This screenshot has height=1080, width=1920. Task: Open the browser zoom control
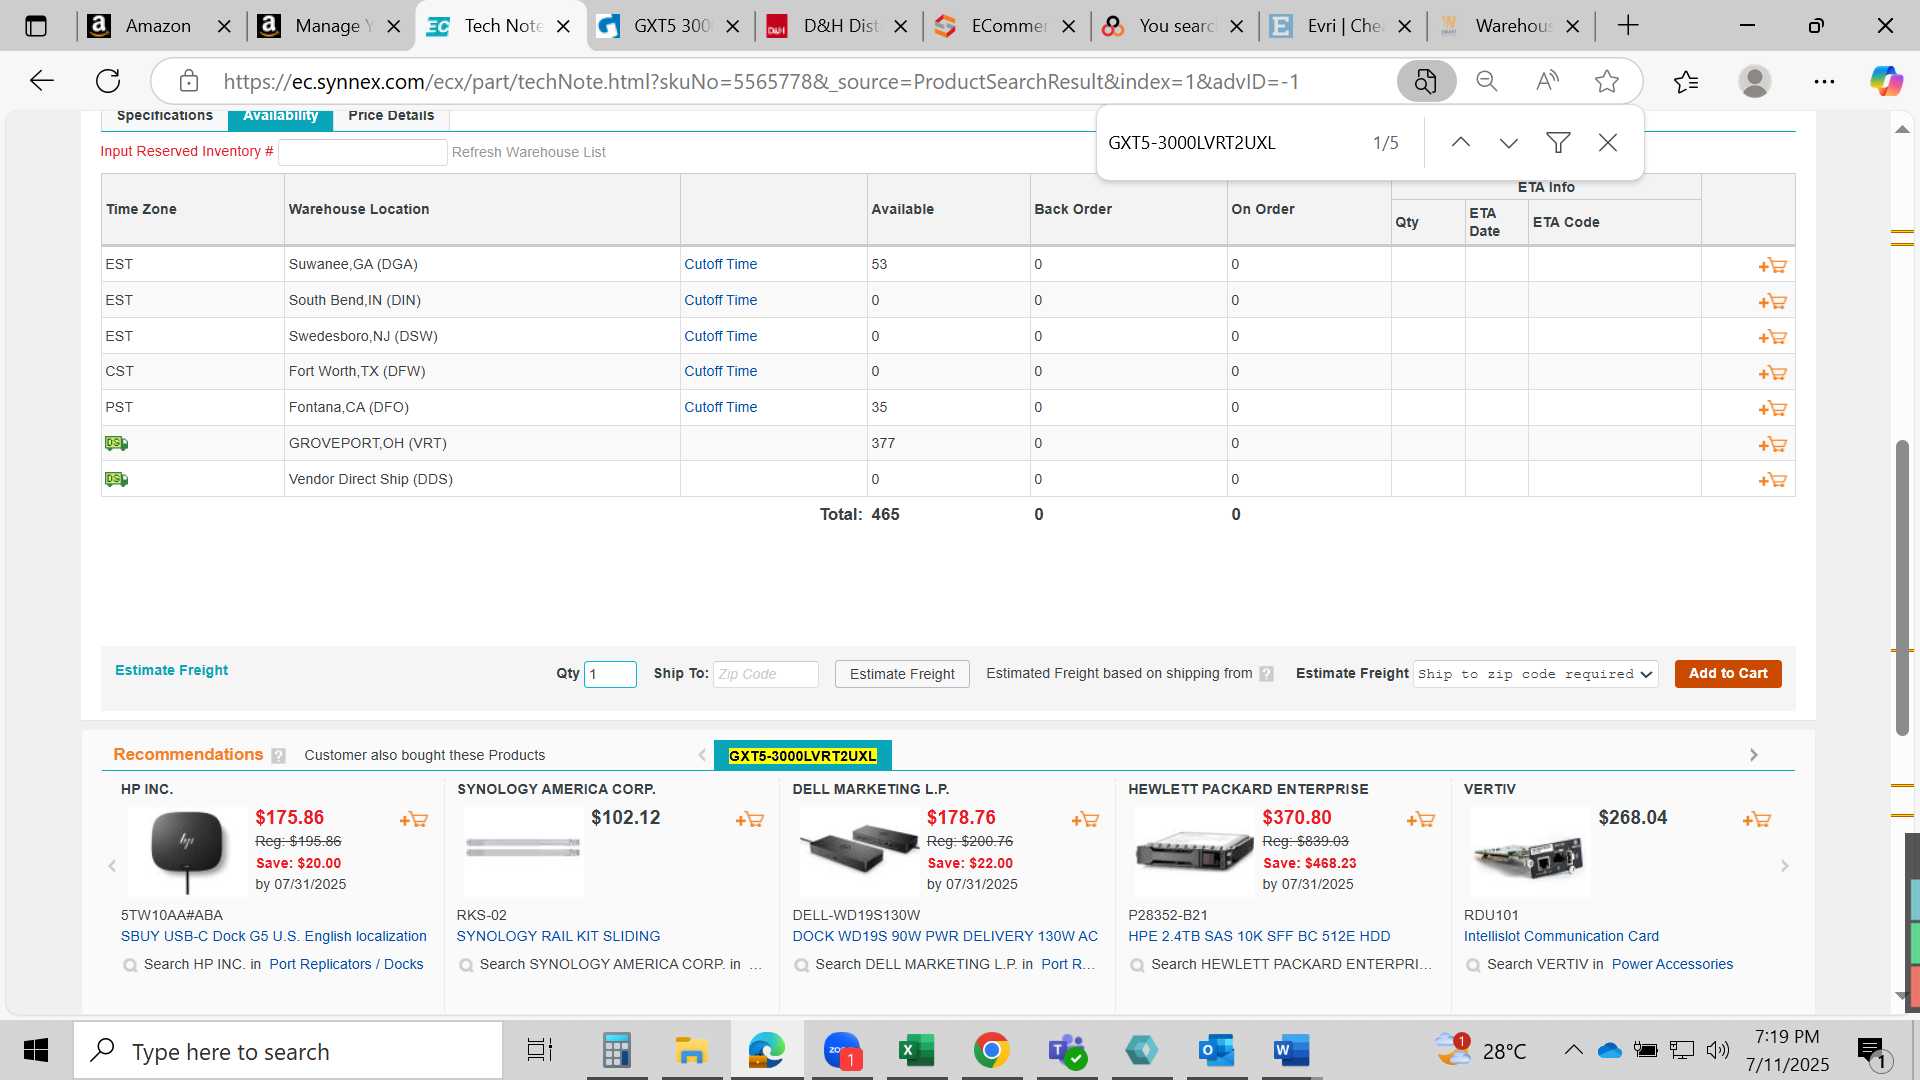pos(1487,81)
